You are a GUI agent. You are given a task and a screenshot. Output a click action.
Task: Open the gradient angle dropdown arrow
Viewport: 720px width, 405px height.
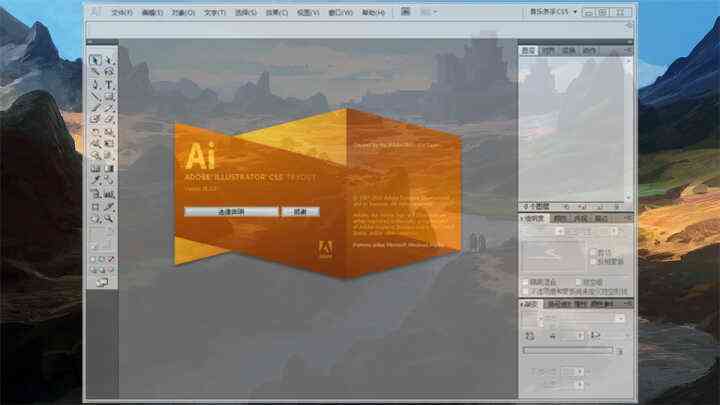[x=580, y=336]
